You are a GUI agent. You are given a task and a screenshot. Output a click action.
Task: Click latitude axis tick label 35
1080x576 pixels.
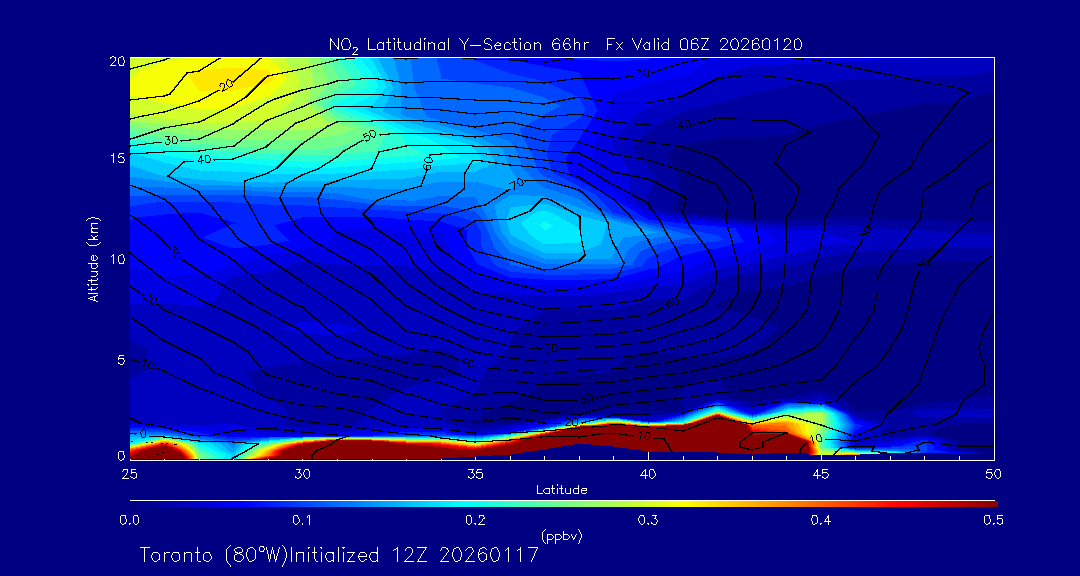476,474
